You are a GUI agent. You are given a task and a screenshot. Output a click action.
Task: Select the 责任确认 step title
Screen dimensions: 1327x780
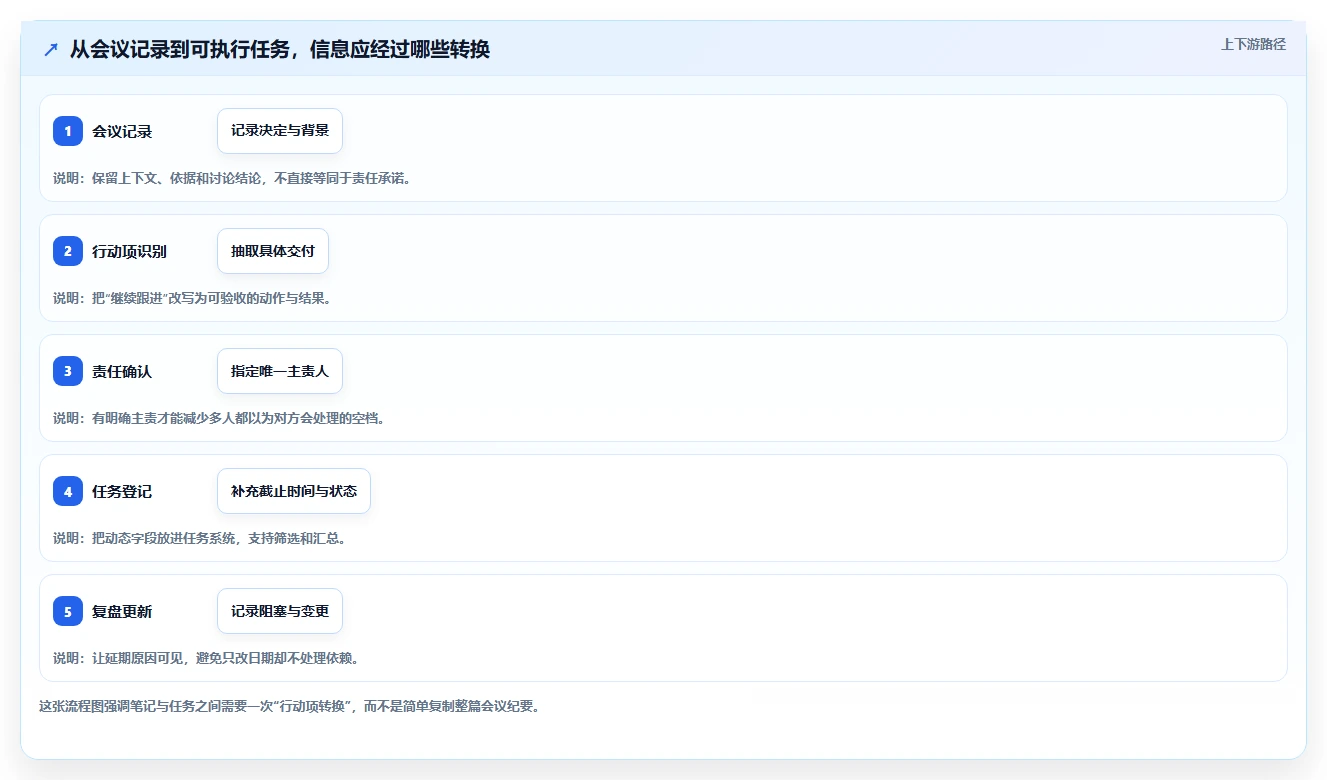pyautogui.click(x=122, y=372)
